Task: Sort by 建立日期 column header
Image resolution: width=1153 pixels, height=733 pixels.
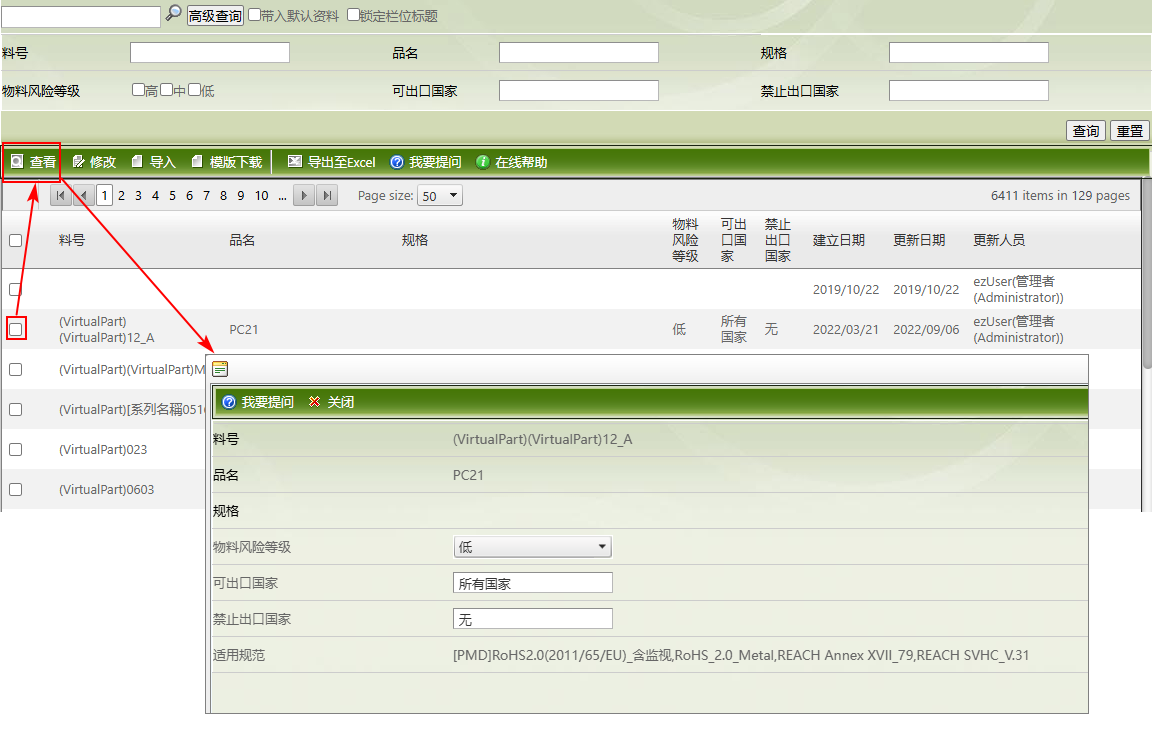Action: [838, 240]
